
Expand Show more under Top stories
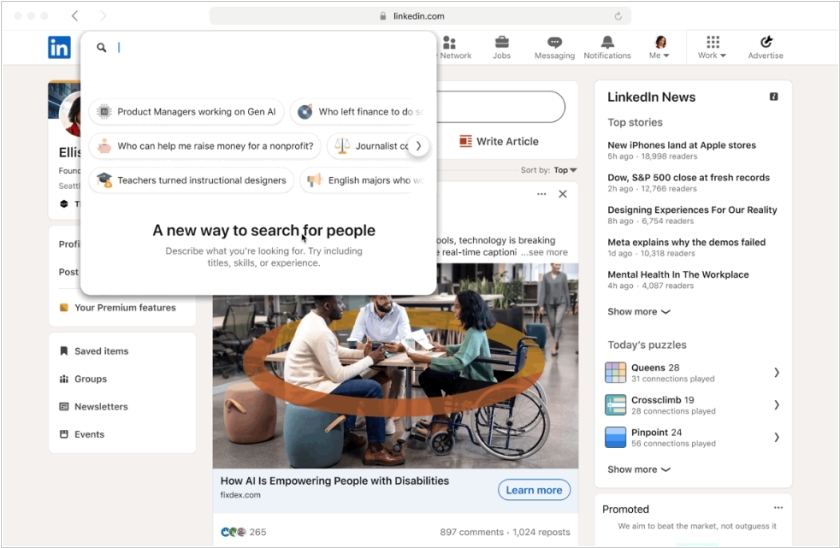pos(639,312)
